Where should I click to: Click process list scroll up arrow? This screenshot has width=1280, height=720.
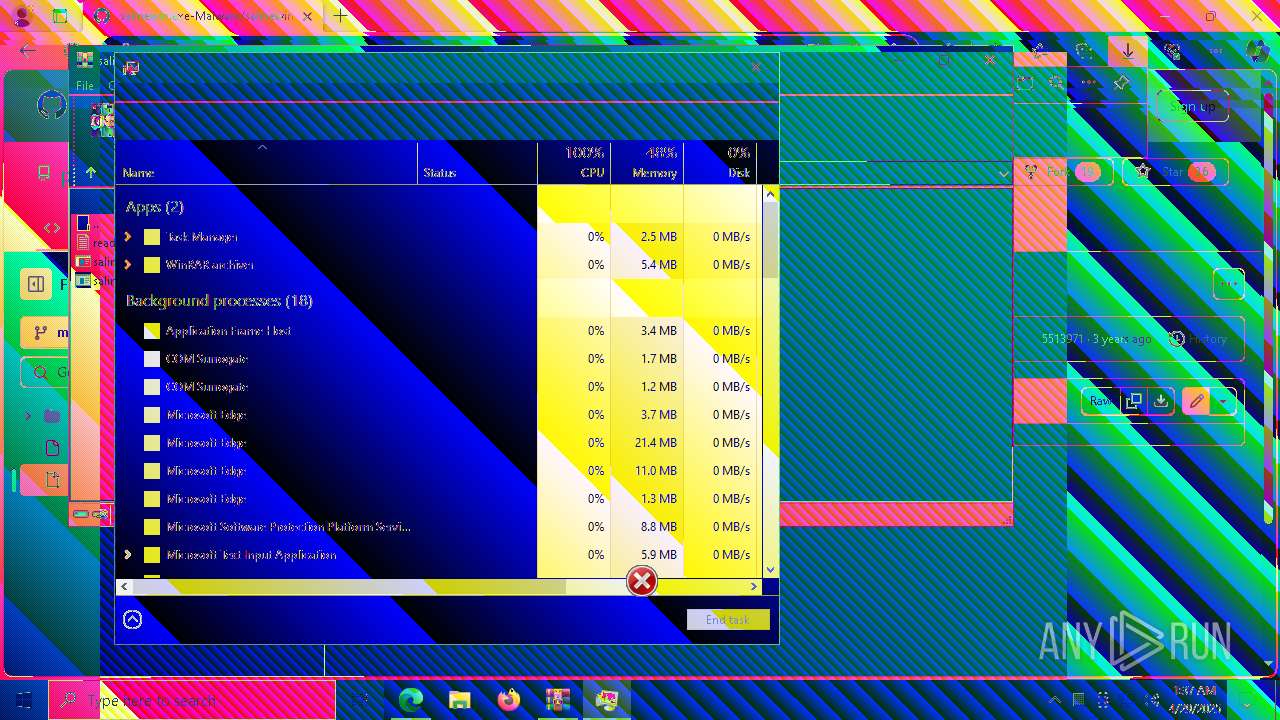point(770,194)
